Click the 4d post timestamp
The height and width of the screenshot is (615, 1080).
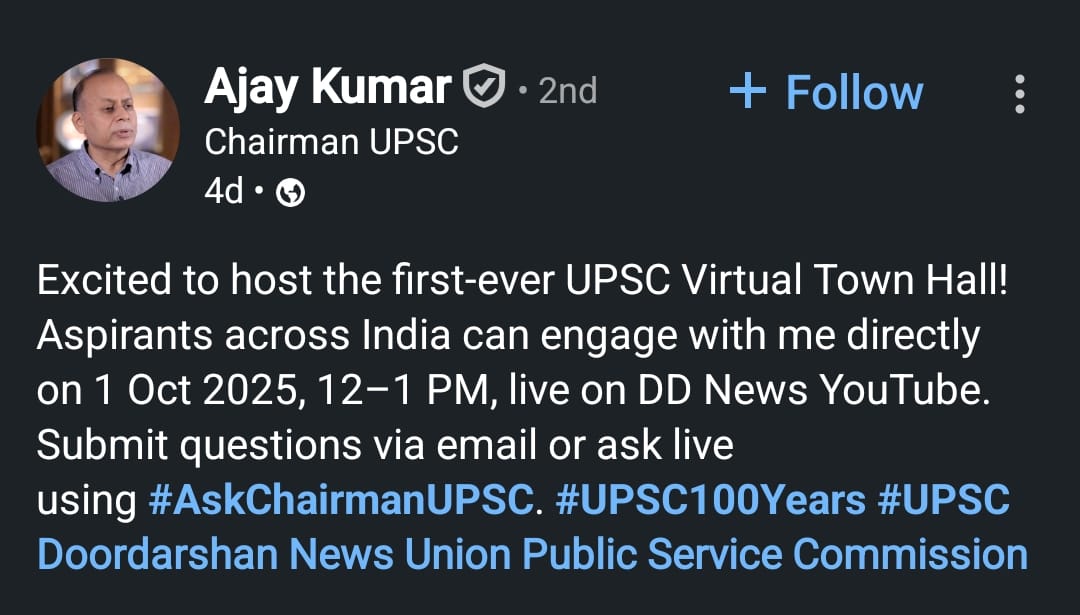(x=223, y=191)
